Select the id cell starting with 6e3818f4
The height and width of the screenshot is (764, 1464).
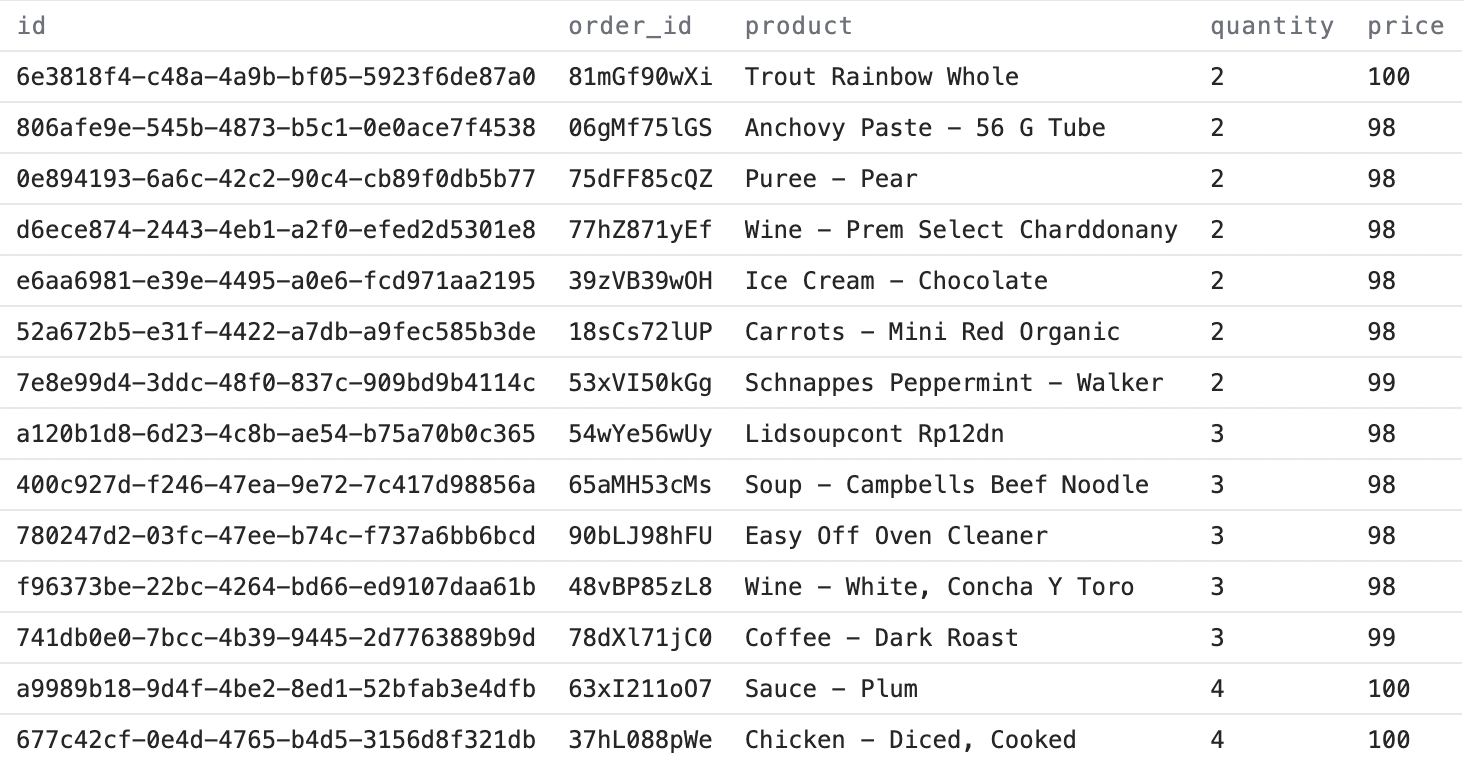point(275,77)
